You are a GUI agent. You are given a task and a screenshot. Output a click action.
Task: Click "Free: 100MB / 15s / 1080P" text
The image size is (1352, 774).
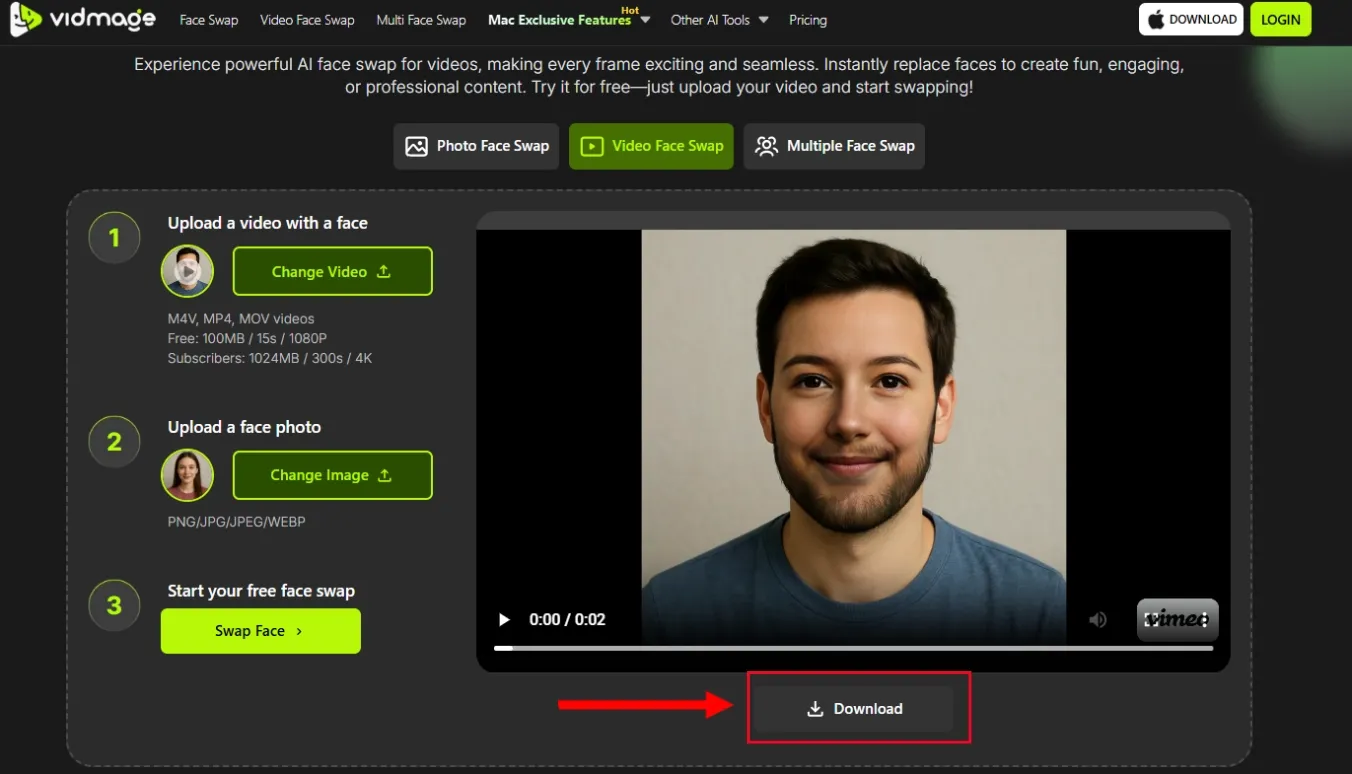pos(247,338)
